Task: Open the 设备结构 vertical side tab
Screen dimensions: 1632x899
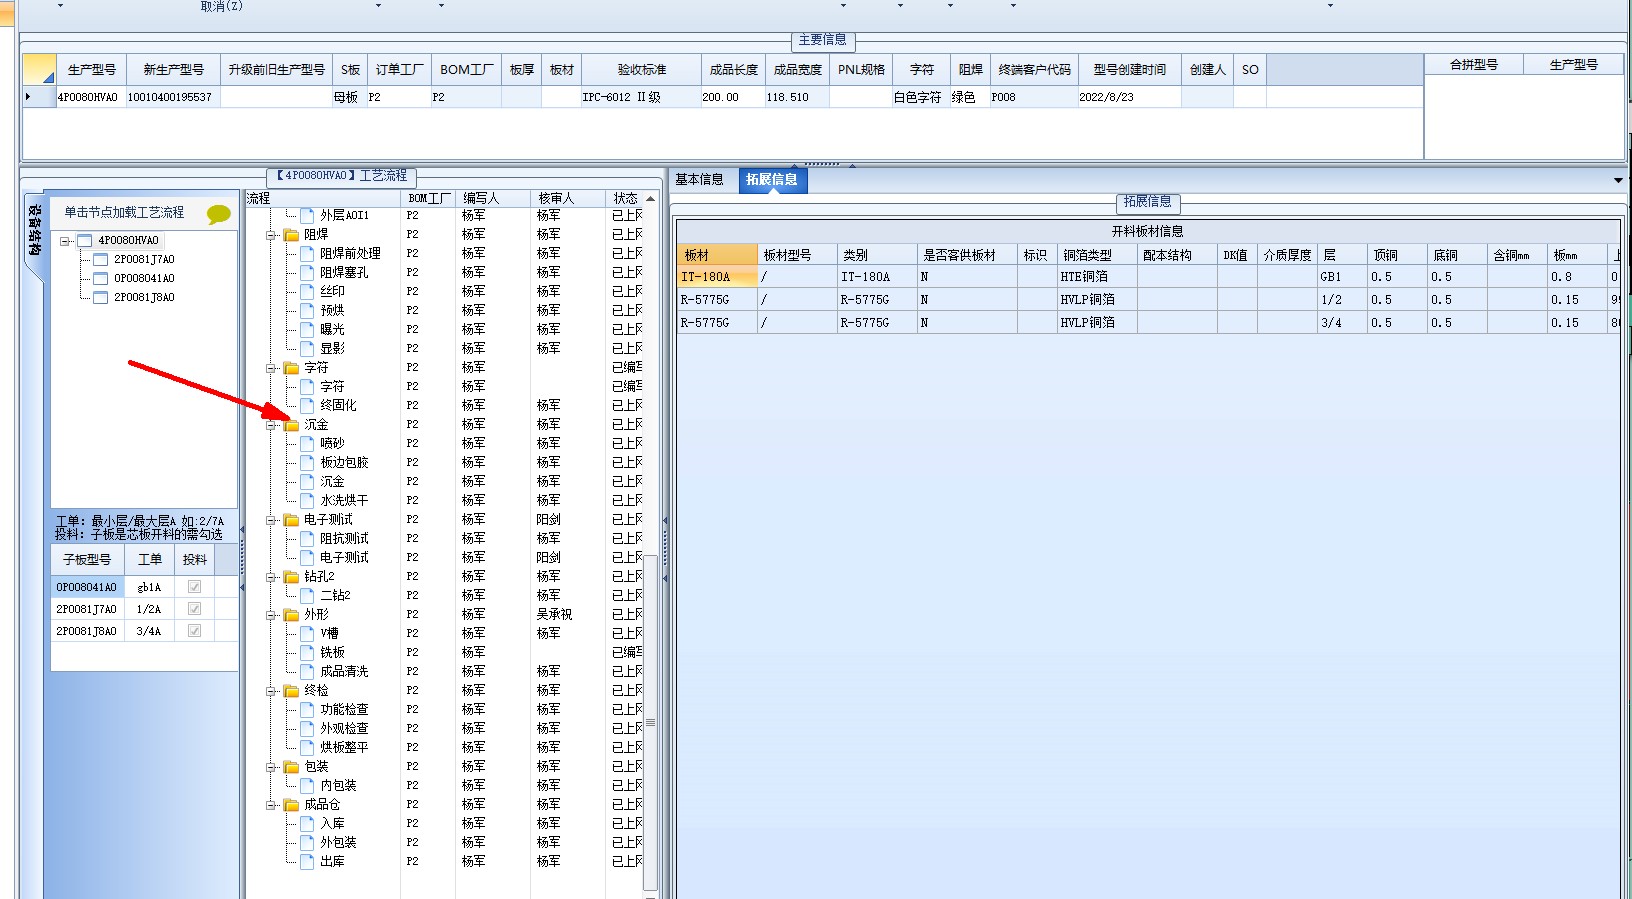Action: coord(34,232)
